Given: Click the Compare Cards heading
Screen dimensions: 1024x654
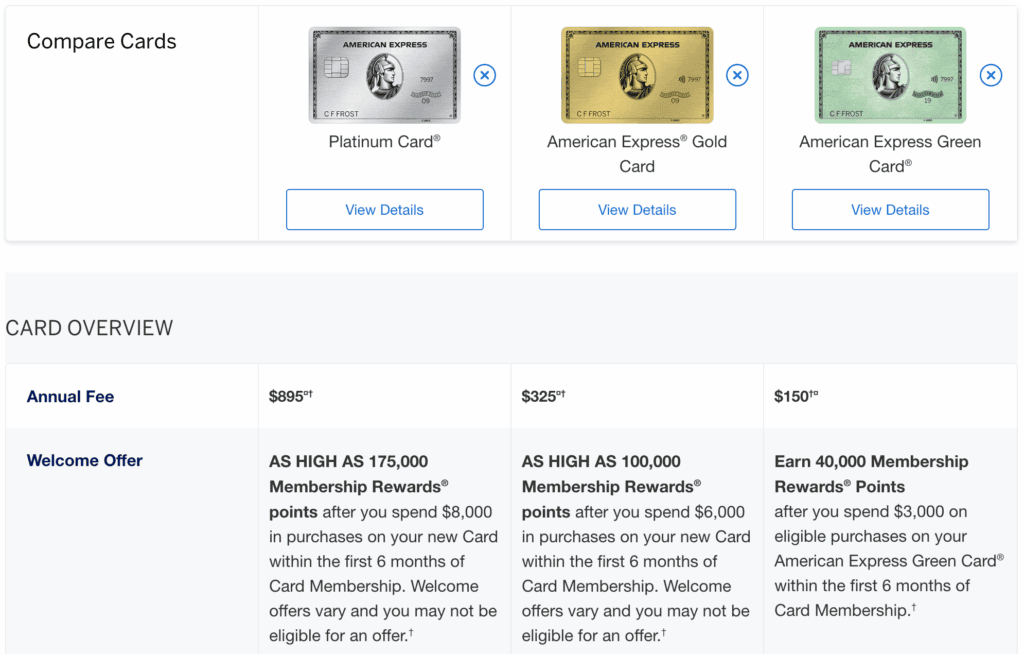Looking at the screenshot, I should (101, 42).
